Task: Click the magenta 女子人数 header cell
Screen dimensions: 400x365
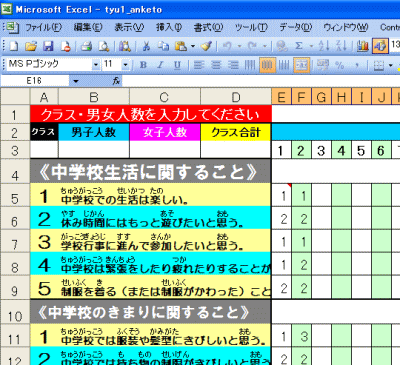Action: 165,132
